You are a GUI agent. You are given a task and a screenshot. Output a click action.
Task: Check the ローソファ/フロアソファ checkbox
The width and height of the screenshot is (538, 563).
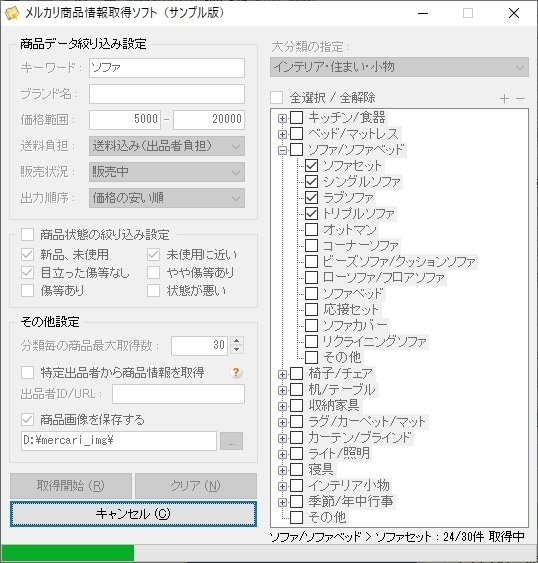[x=311, y=277]
